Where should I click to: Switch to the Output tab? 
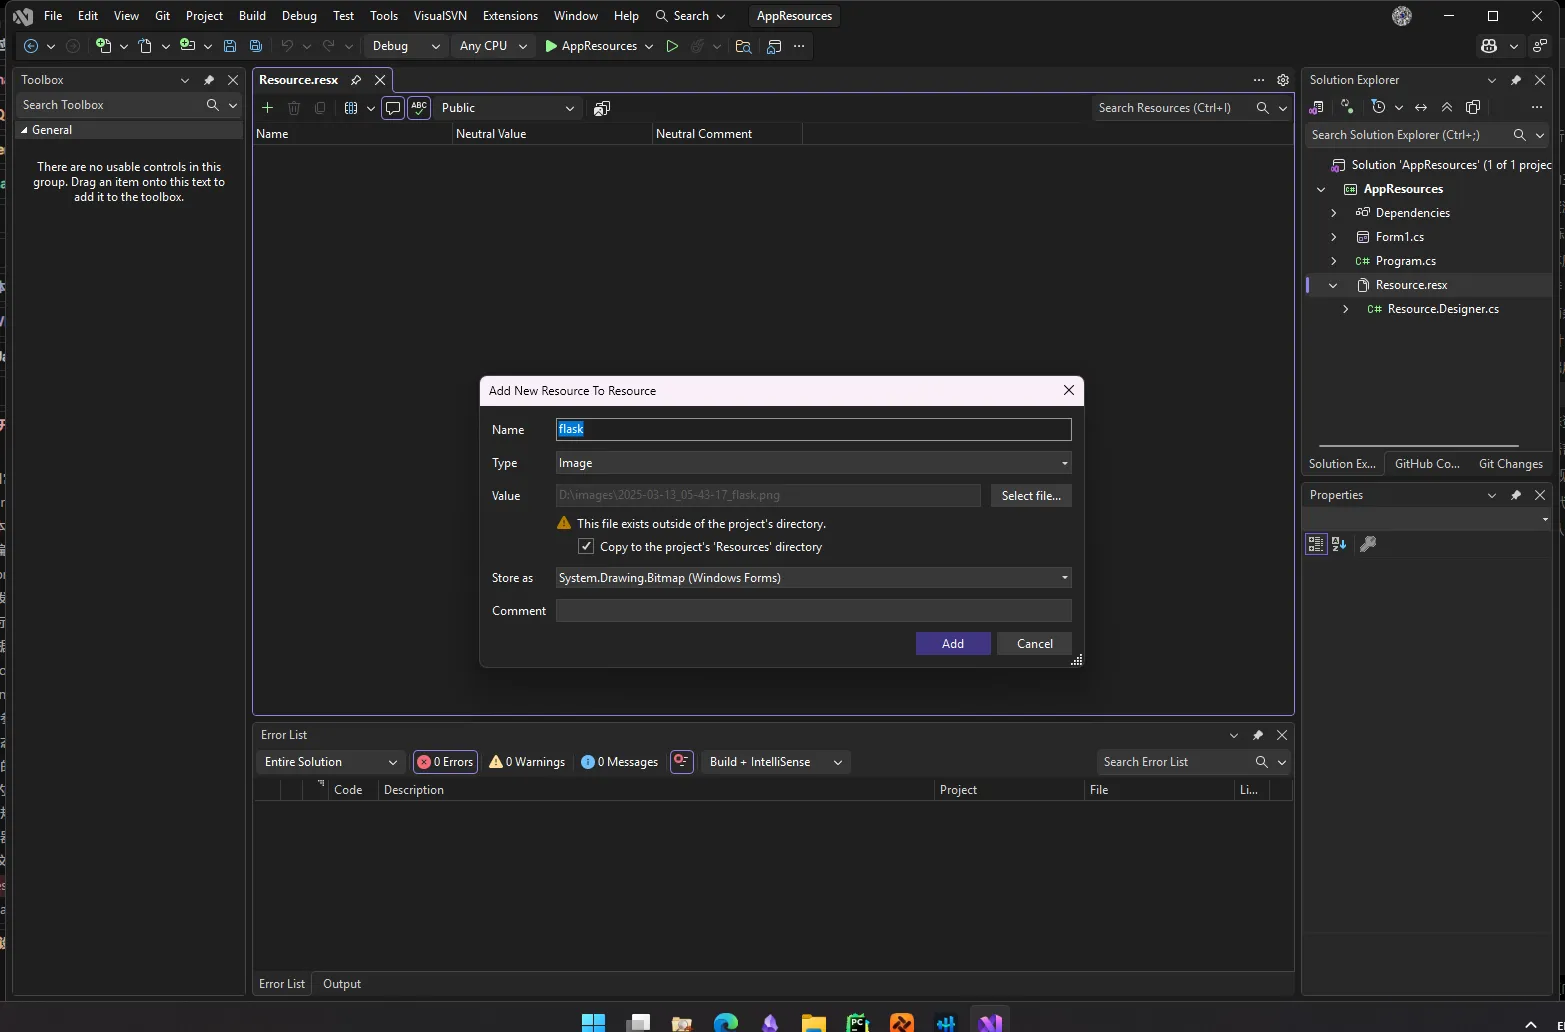342,984
